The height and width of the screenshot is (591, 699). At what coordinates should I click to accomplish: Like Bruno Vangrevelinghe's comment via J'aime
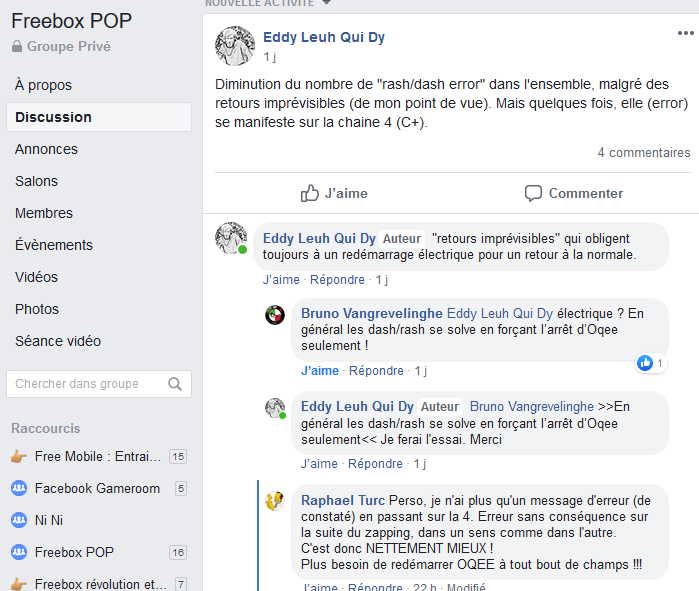tap(319, 371)
